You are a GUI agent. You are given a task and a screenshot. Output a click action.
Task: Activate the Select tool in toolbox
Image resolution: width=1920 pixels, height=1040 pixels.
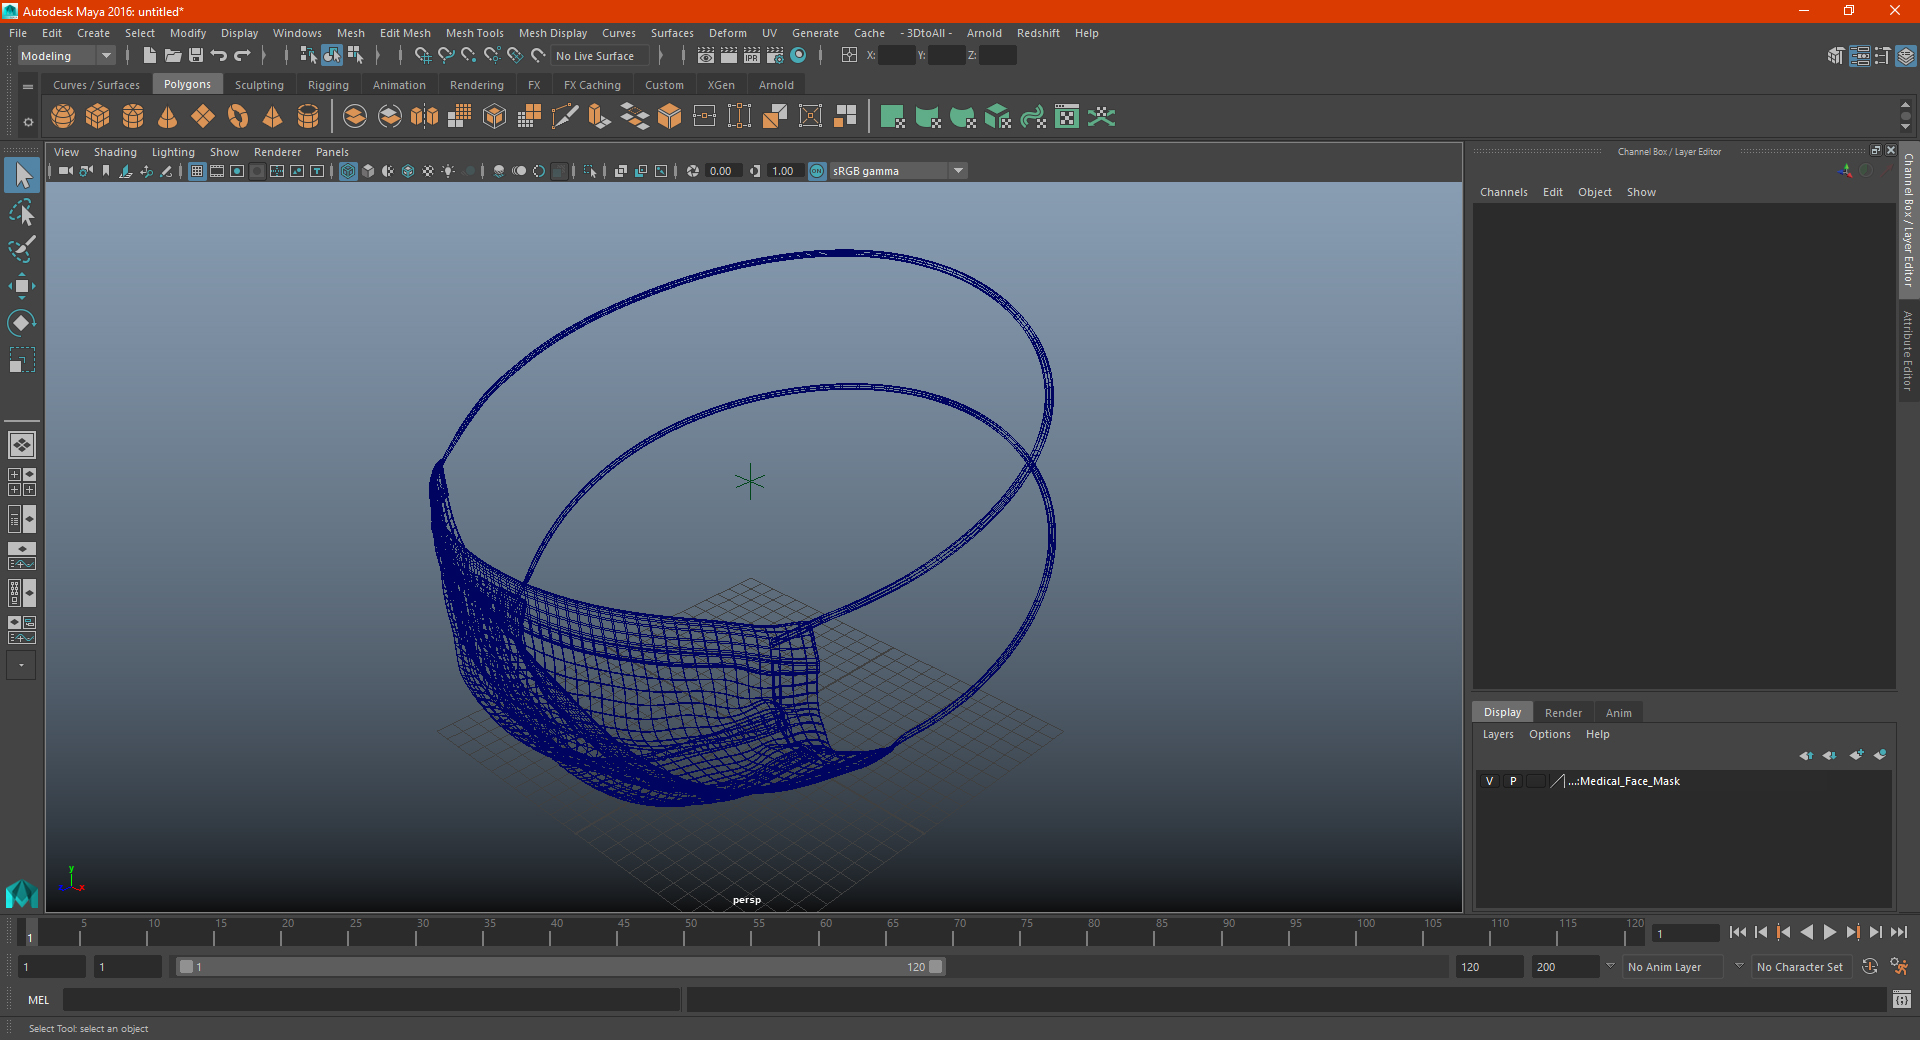[x=21, y=175]
